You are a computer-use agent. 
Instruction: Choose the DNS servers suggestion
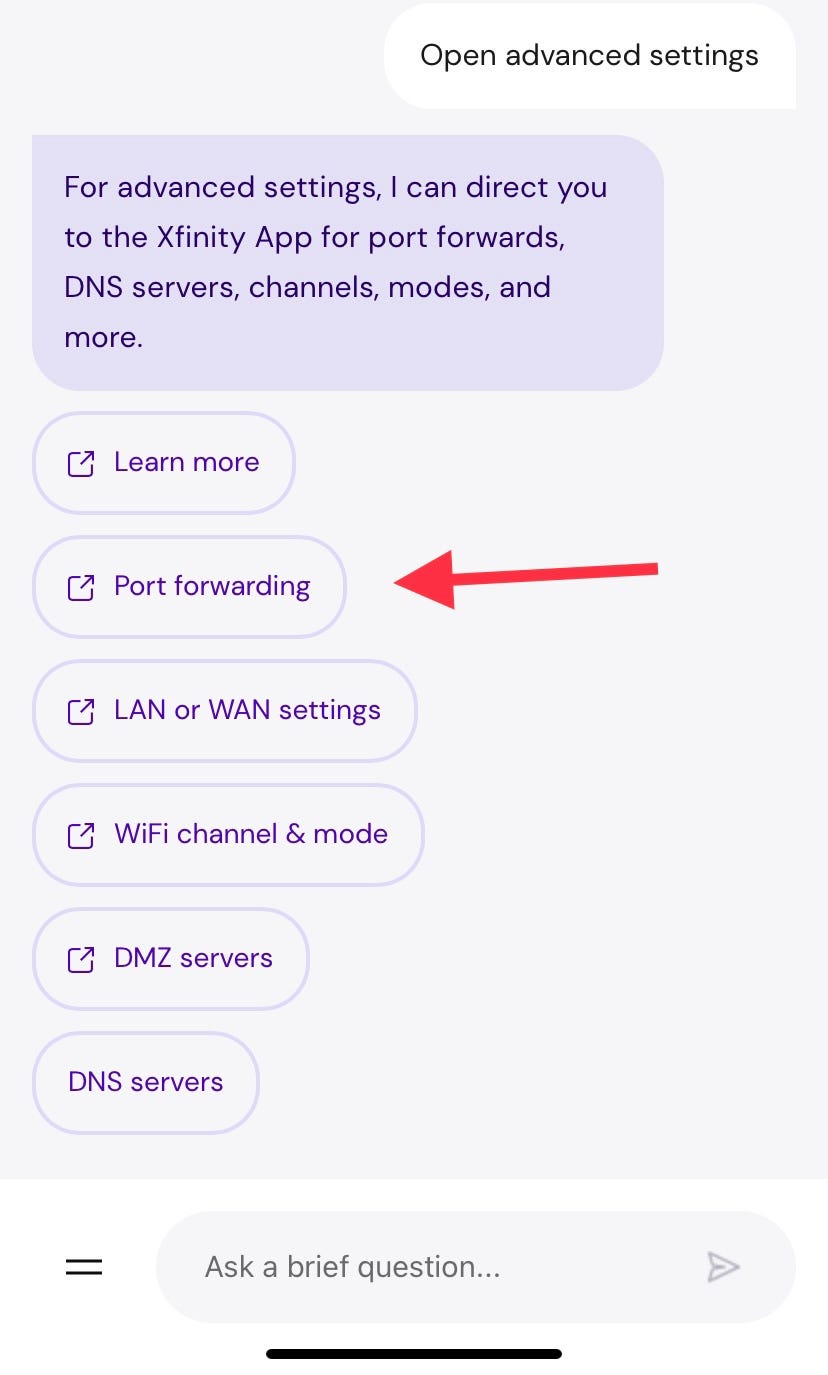pos(146,1083)
